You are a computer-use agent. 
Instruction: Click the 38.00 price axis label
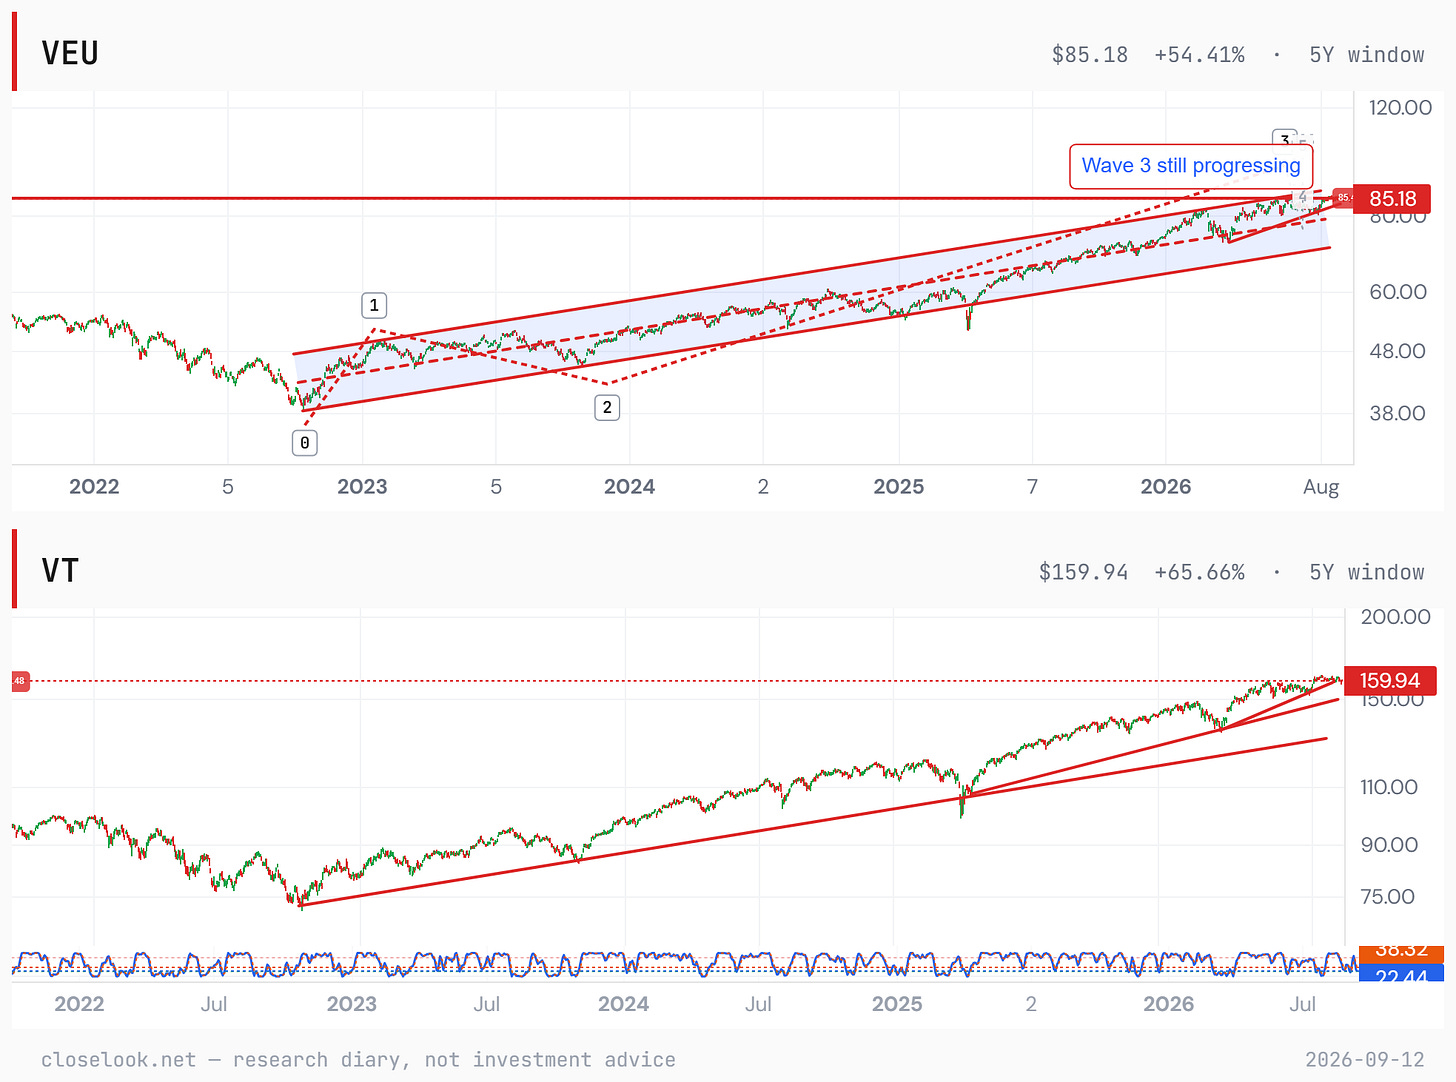coord(1398,413)
